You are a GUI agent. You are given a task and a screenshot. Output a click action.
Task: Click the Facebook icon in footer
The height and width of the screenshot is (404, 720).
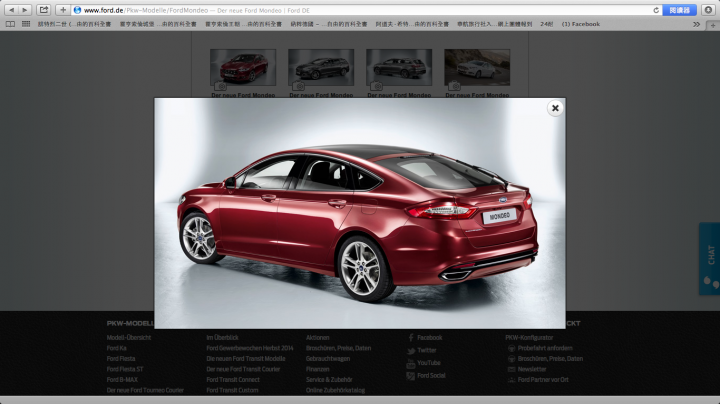pos(411,338)
